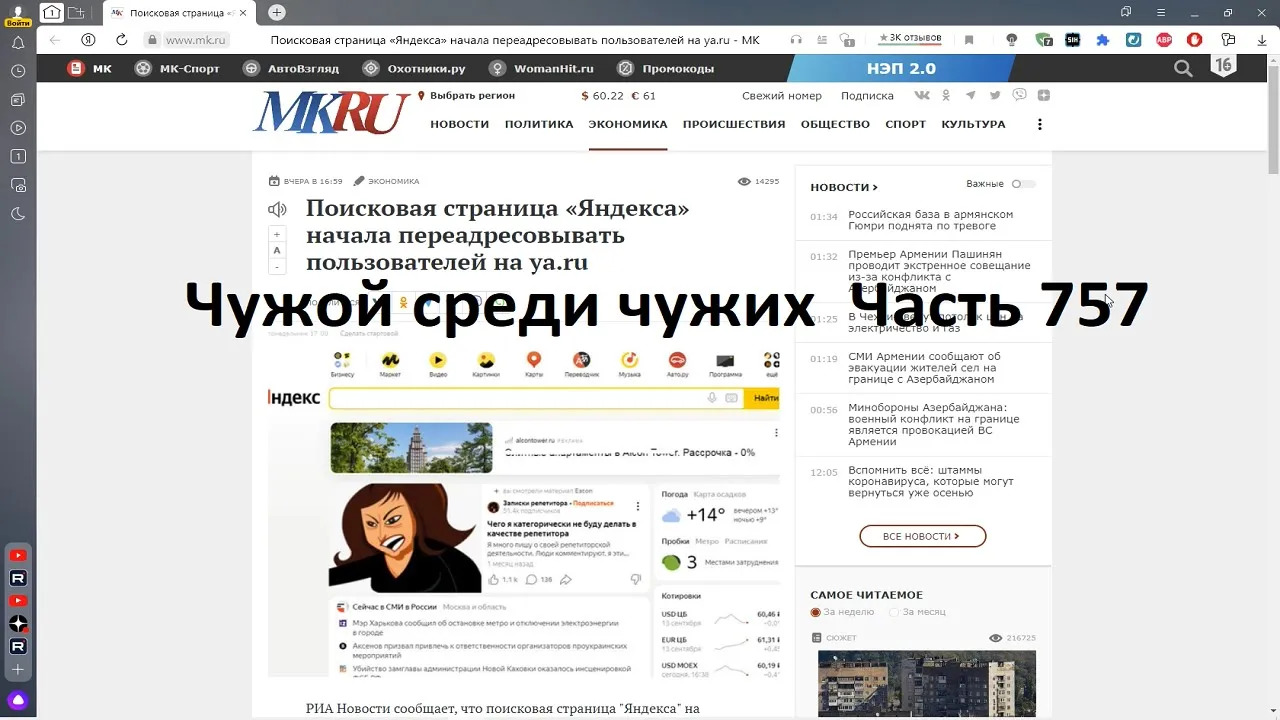The height and width of the screenshot is (720, 1280).
Task: Select the 'За месяц' radio option
Action: coord(894,612)
